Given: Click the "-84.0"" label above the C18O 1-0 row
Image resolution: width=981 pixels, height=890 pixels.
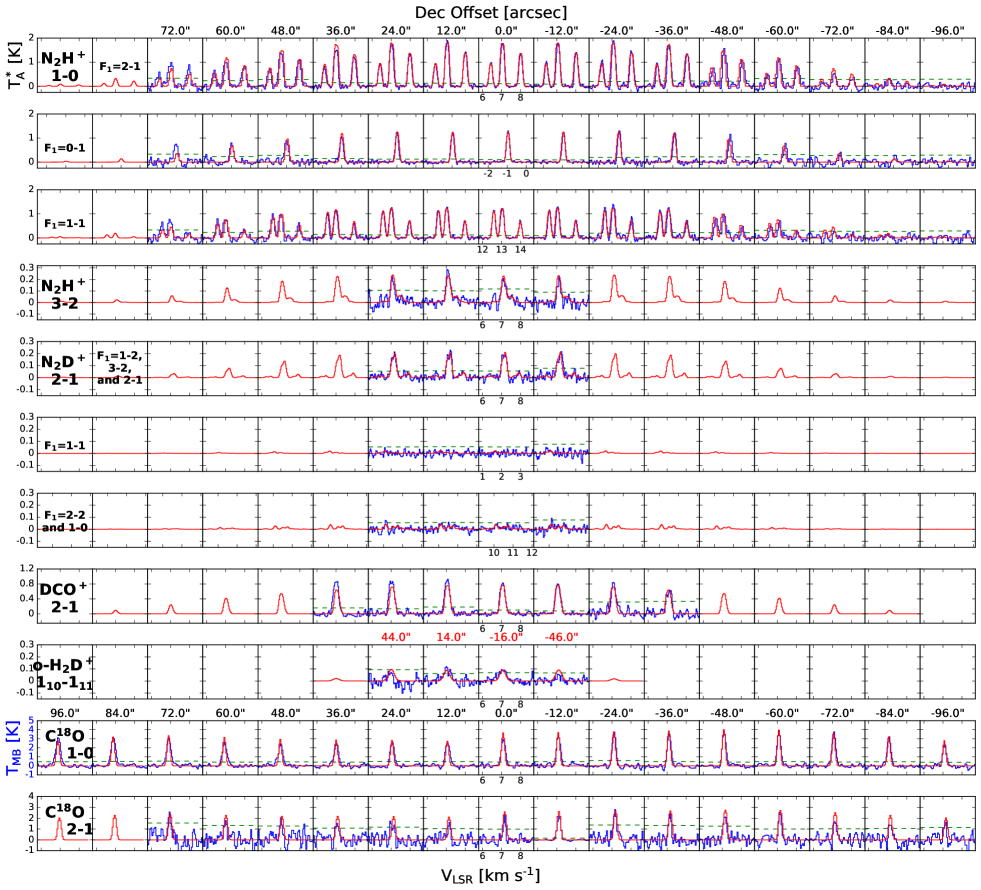Looking at the screenshot, I should [x=892, y=713].
